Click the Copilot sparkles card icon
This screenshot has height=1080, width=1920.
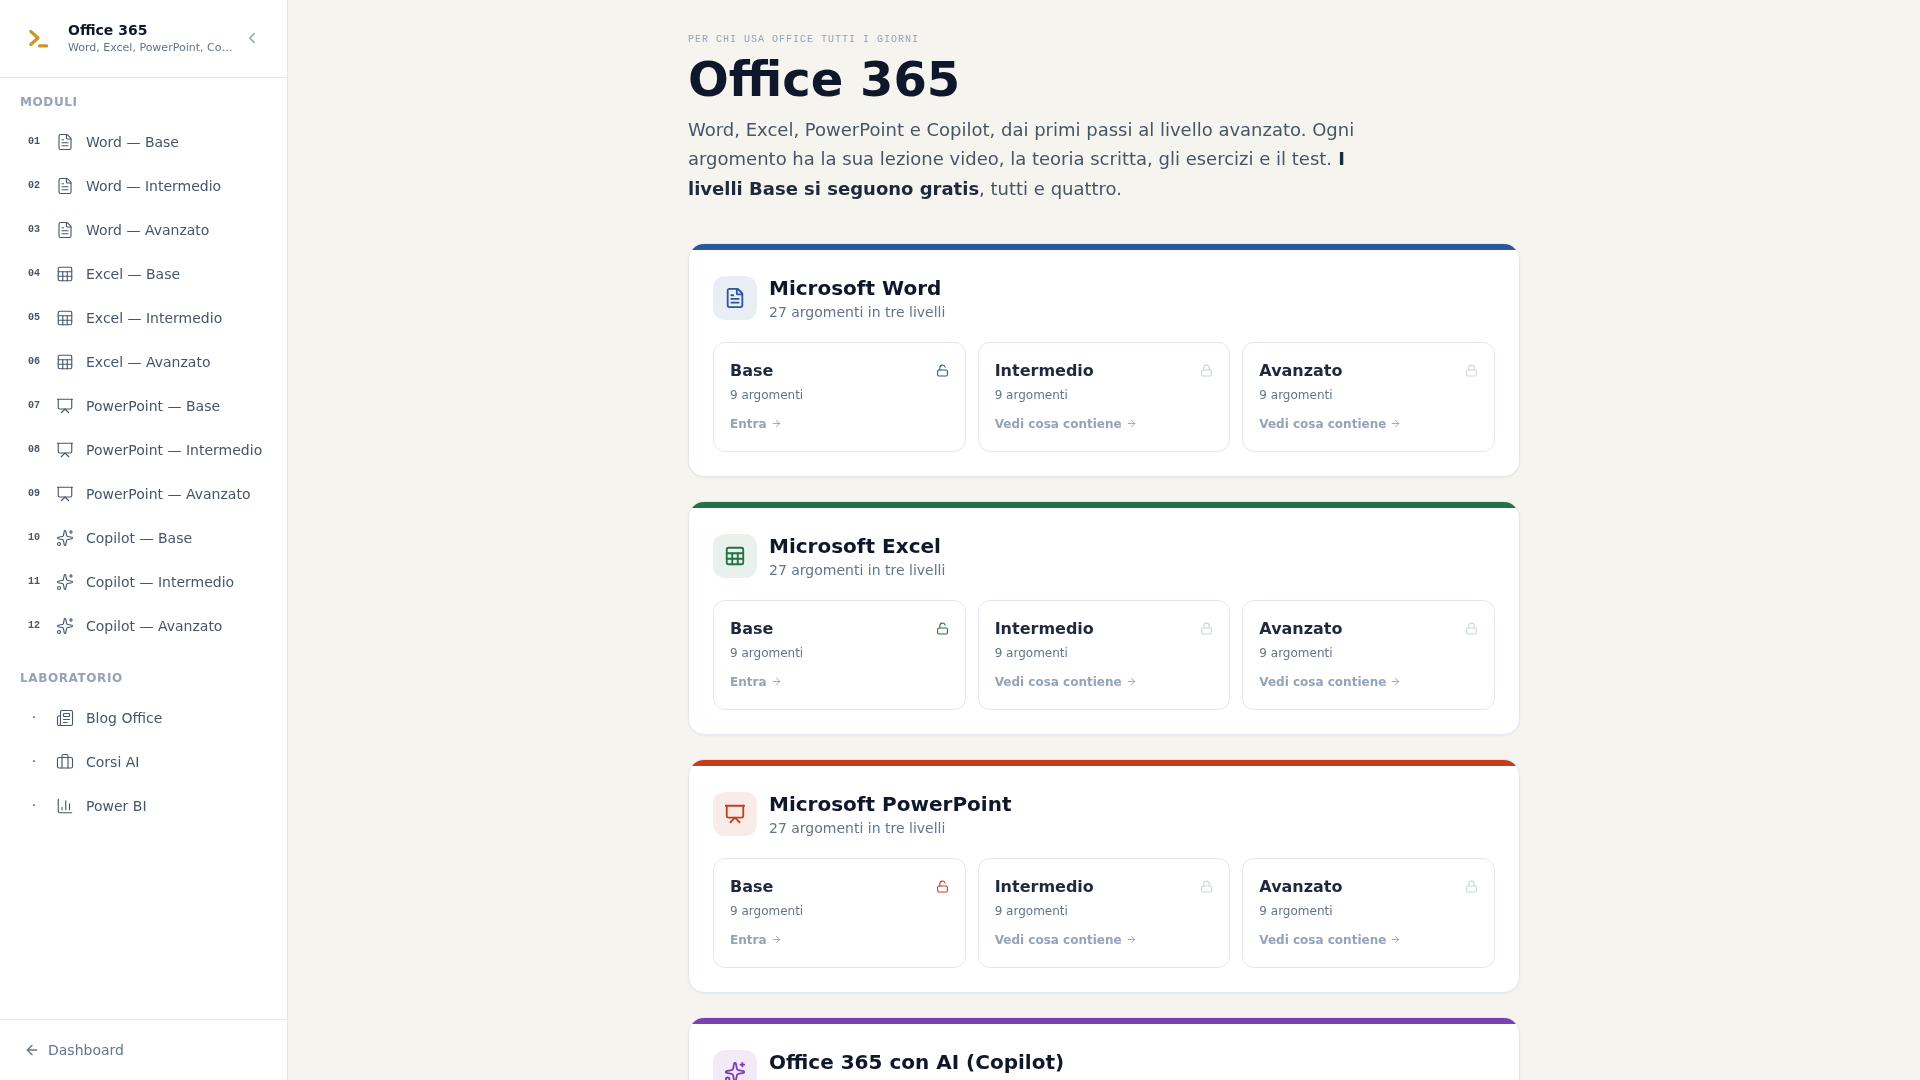click(735, 1066)
